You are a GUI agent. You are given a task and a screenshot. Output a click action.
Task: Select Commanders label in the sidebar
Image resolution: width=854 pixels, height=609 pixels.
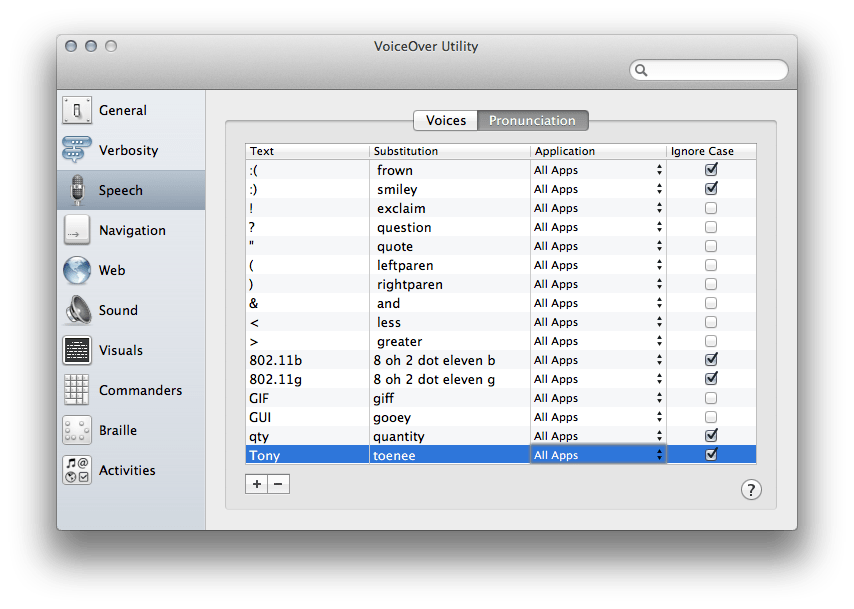click(141, 391)
